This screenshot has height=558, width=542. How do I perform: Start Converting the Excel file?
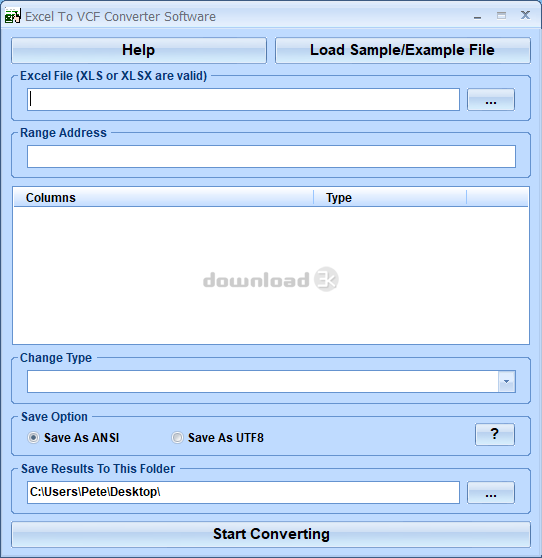click(271, 534)
